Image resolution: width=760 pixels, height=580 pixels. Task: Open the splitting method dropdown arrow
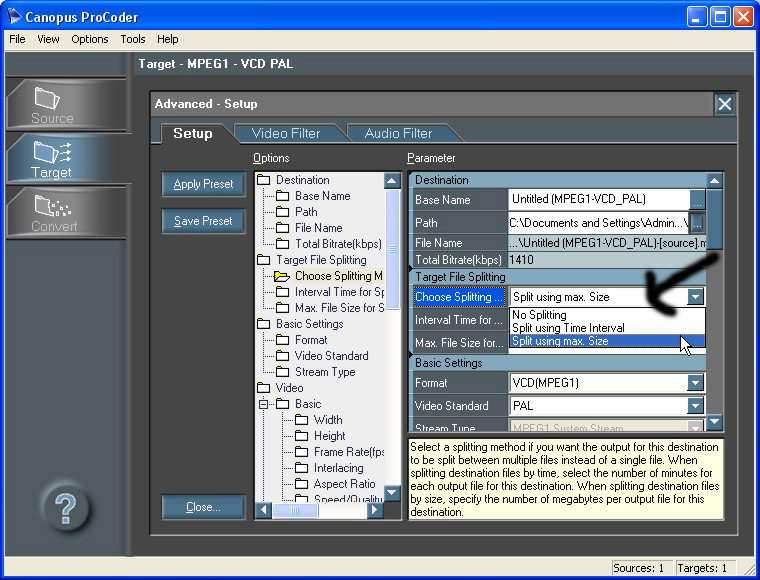(x=695, y=297)
